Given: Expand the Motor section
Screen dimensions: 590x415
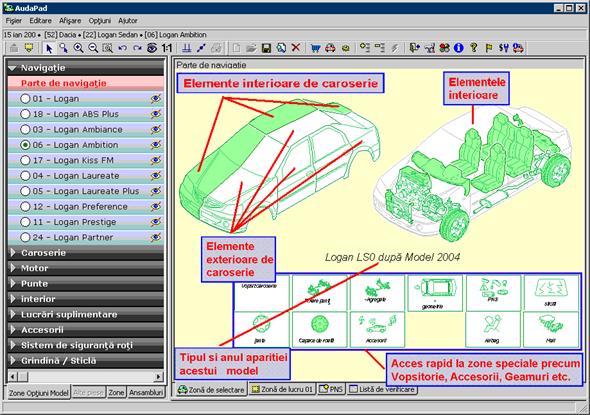Looking at the screenshot, I should 85,268.
